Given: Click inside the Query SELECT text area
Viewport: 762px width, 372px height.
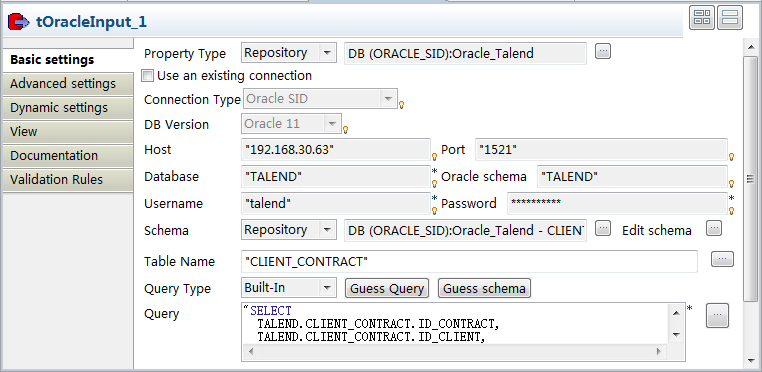Looking at the screenshot, I should (456, 324).
